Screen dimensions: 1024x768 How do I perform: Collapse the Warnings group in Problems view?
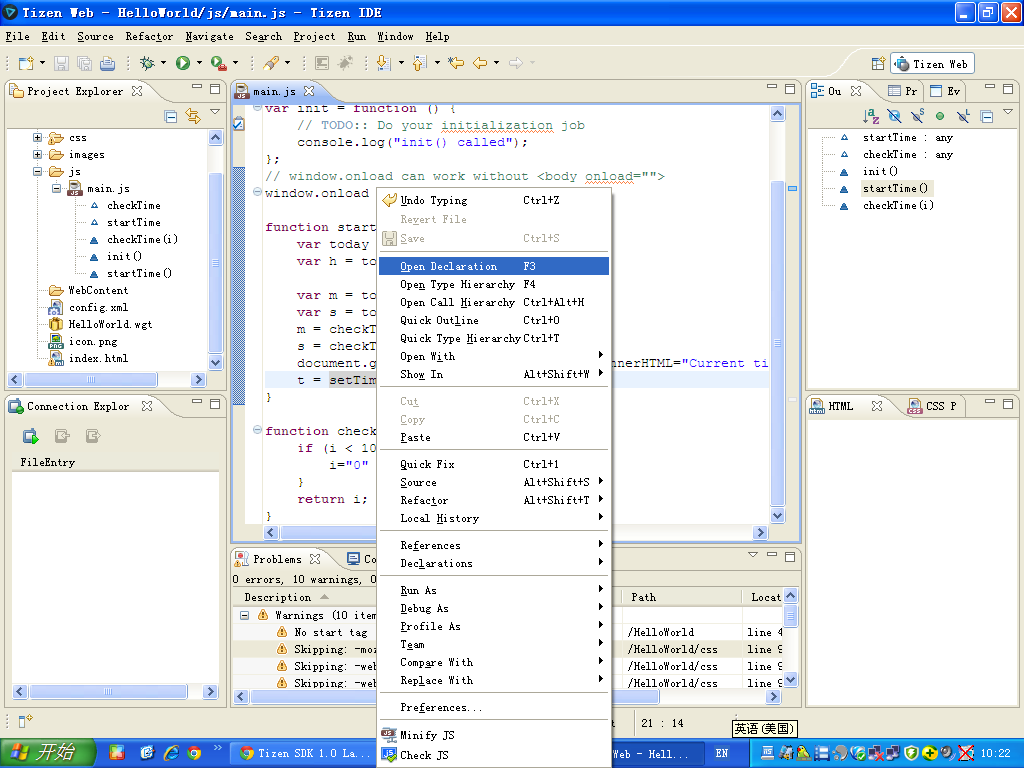pos(244,615)
